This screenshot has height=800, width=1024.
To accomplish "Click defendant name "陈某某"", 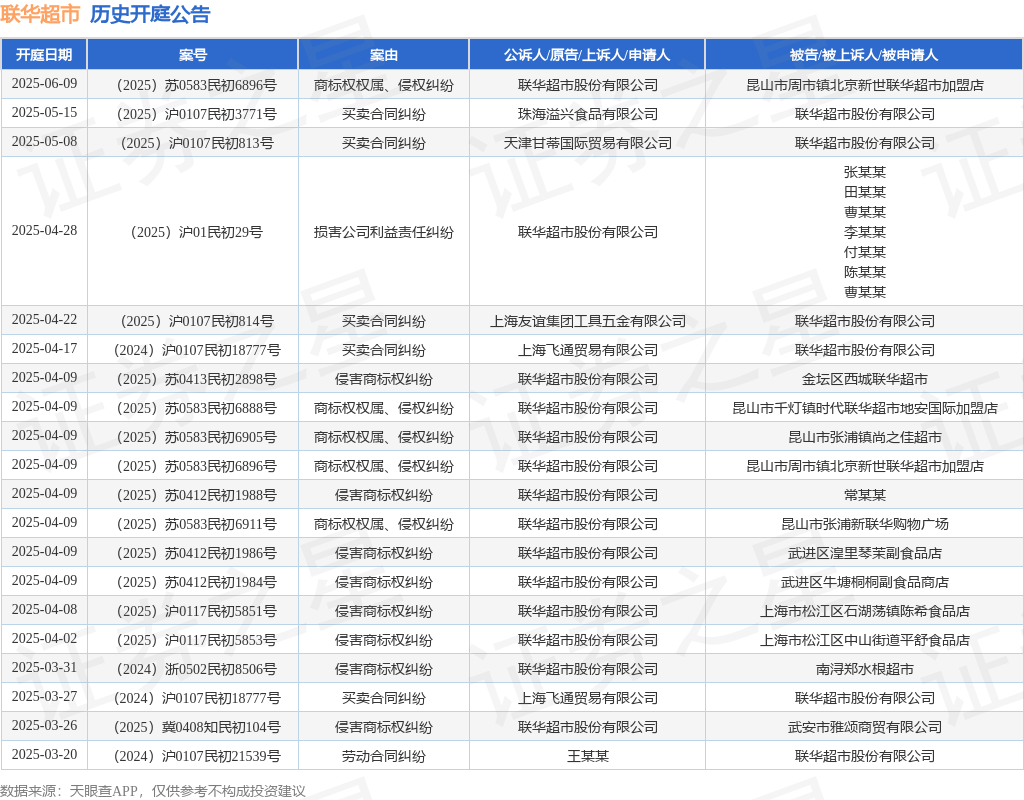I will (x=865, y=272).
